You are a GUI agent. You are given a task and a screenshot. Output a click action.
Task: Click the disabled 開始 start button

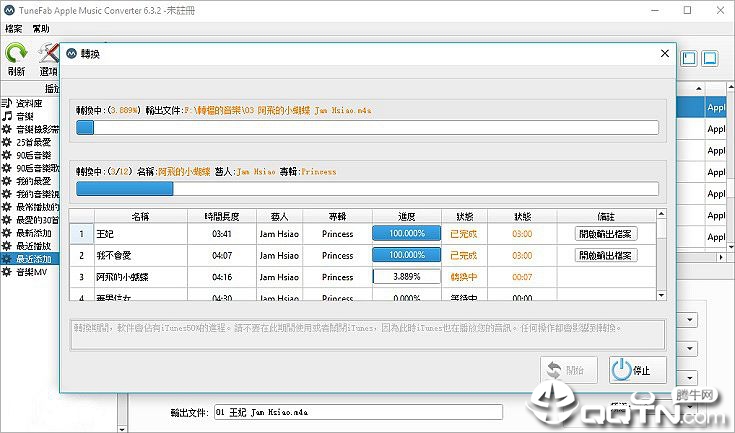coord(569,370)
